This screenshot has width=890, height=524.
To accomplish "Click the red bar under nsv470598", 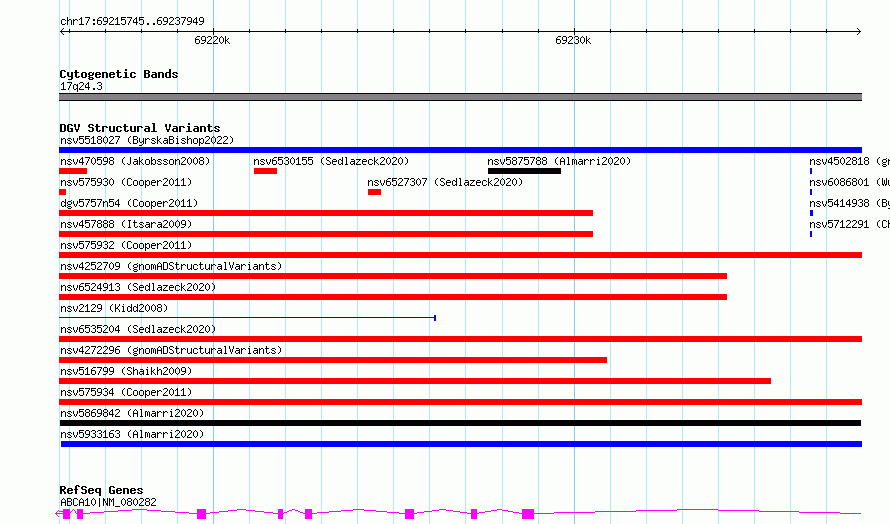I will coord(73,171).
